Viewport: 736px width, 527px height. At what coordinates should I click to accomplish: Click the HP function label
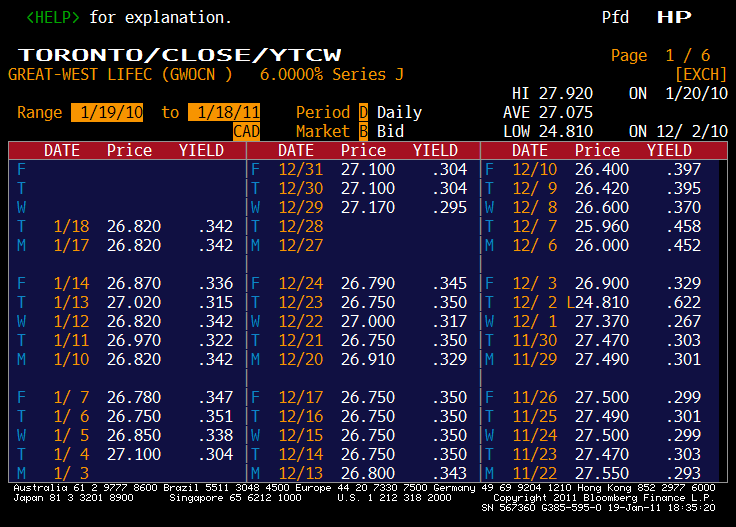click(x=673, y=18)
